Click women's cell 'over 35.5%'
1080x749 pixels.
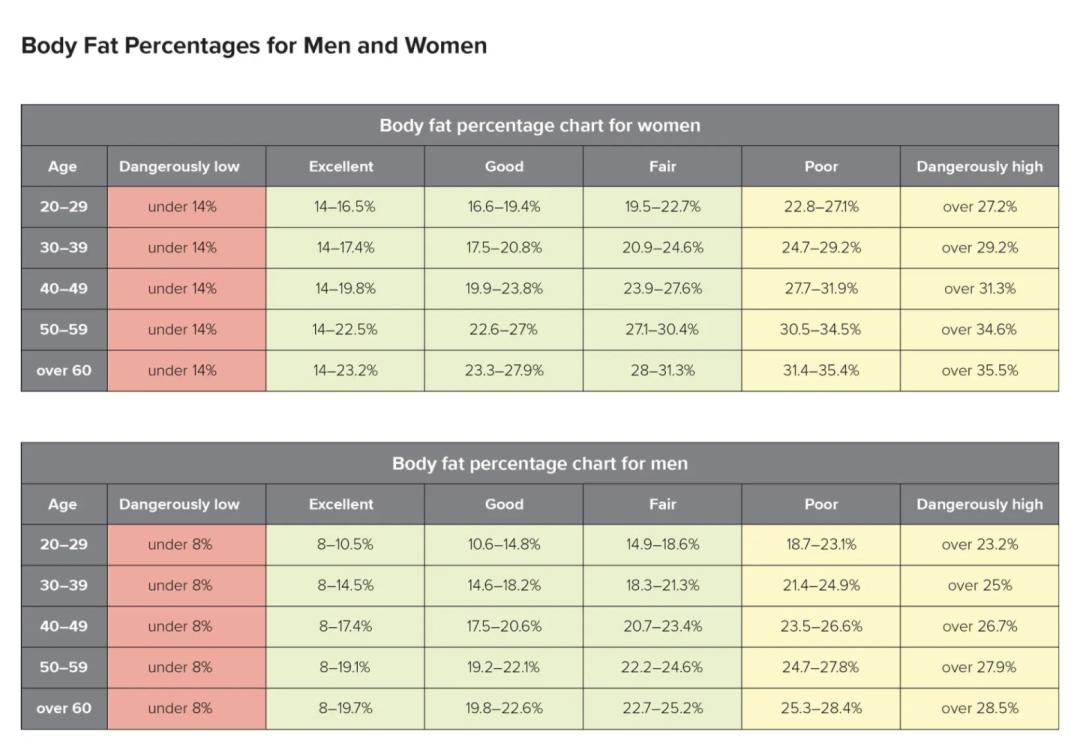click(x=979, y=370)
